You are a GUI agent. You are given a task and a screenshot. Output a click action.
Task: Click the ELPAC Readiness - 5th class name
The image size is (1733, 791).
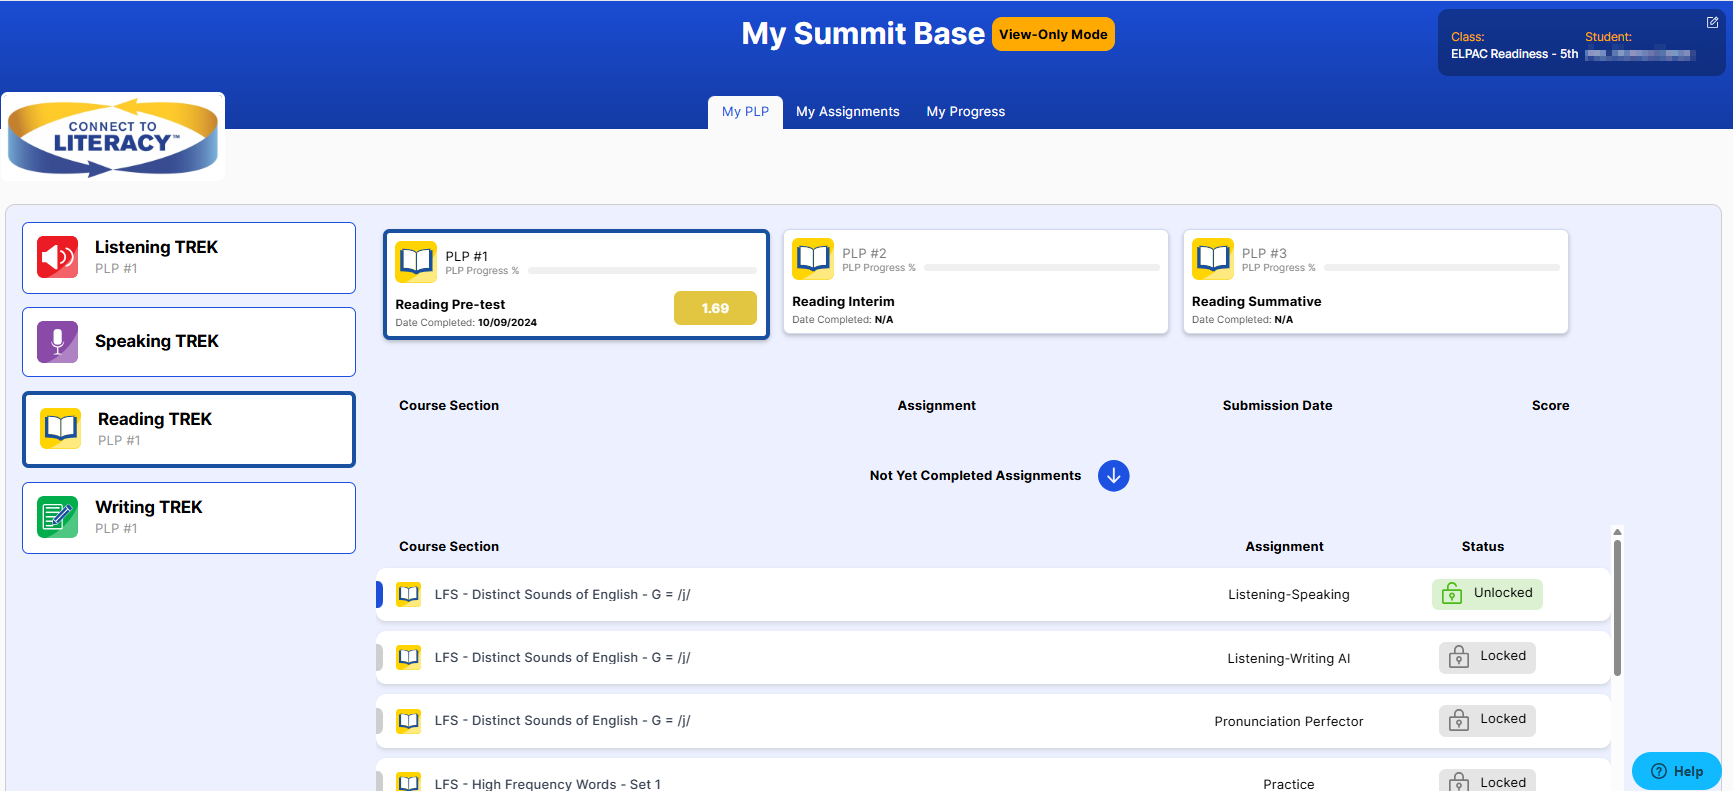click(x=1514, y=54)
